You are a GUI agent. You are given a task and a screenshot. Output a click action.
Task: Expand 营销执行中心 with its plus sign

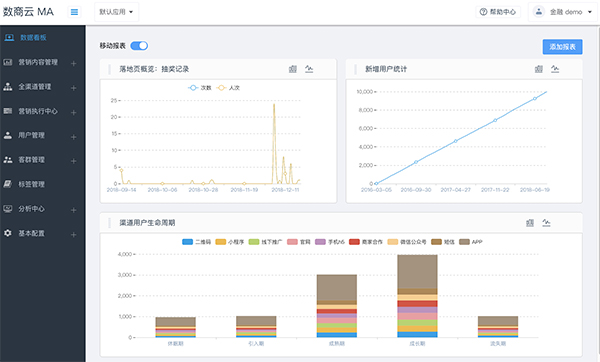pos(73,112)
